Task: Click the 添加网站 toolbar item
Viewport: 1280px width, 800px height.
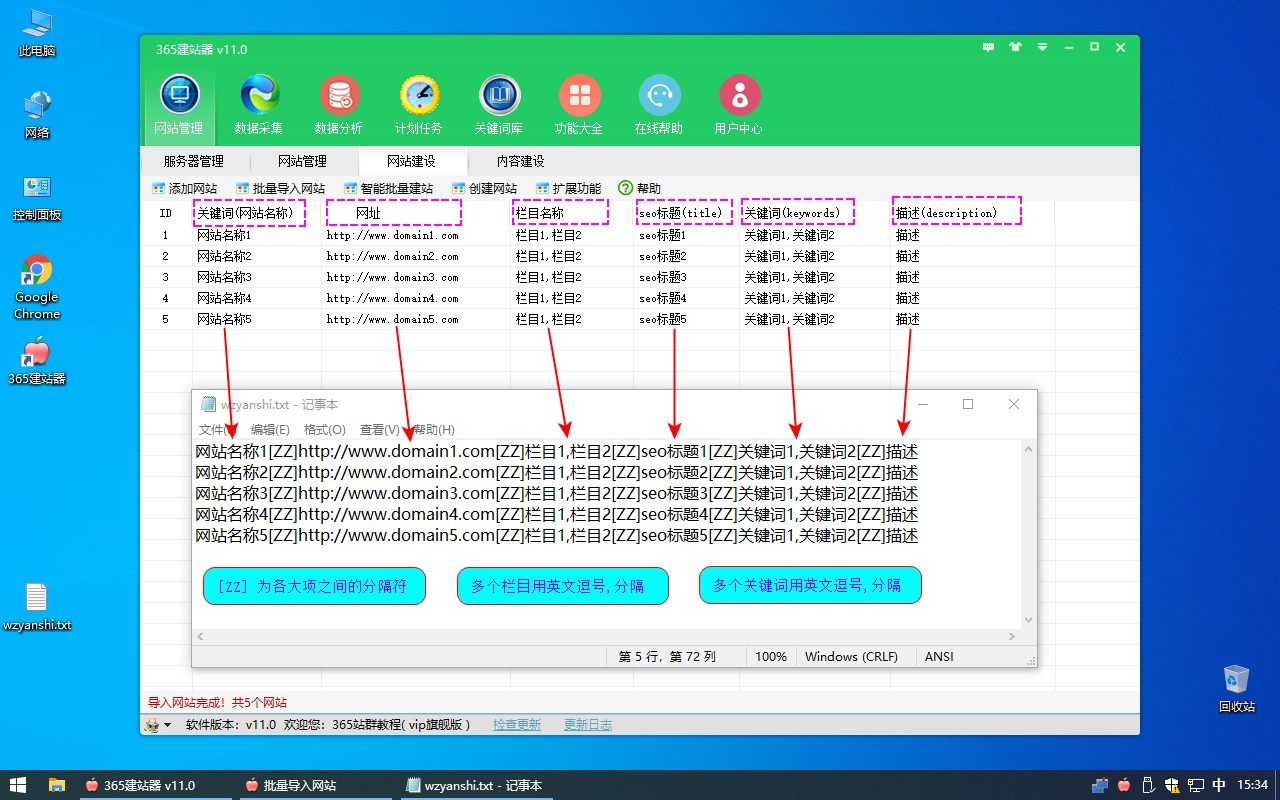Action: pyautogui.click(x=185, y=188)
